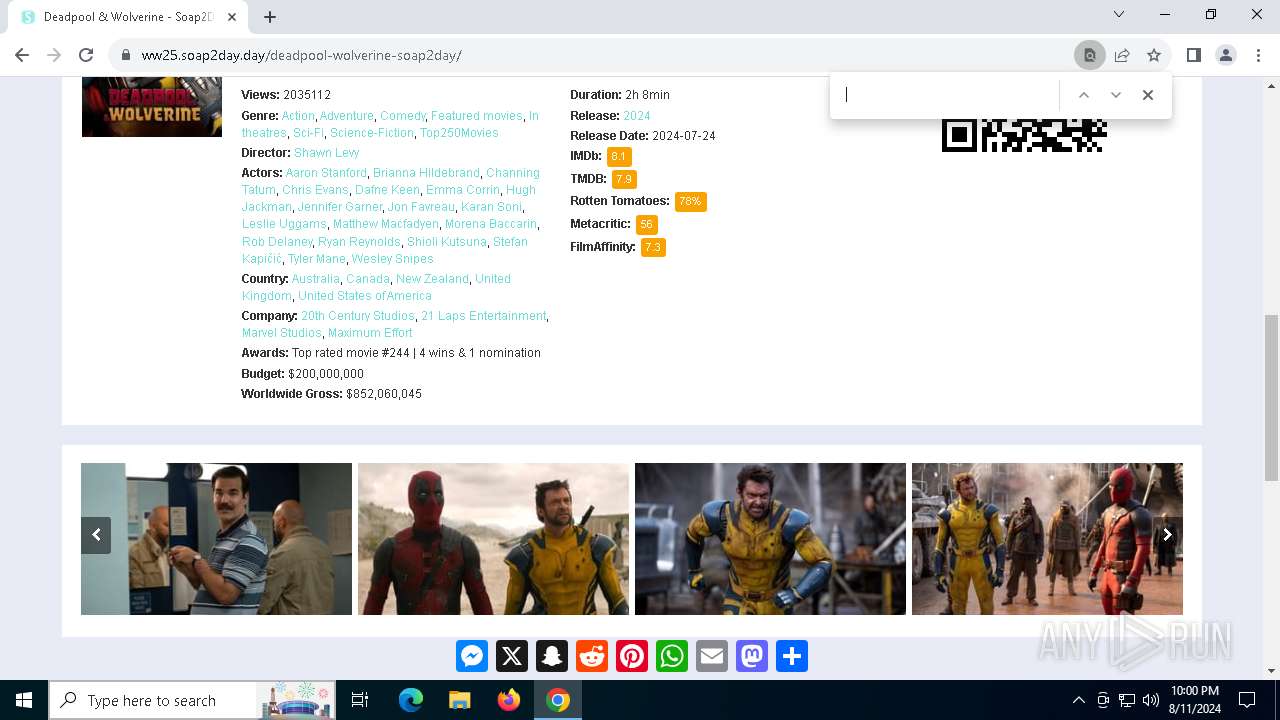1280x720 pixels.
Task: Close the Deadpool & Wolverine tab
Action: 232,17
